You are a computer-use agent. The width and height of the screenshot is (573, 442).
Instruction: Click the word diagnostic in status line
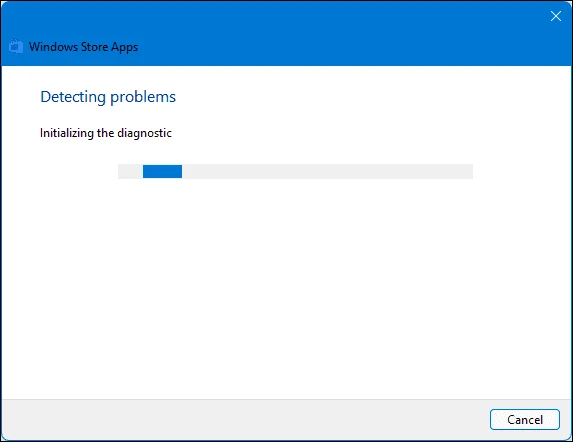click(144, 134)
